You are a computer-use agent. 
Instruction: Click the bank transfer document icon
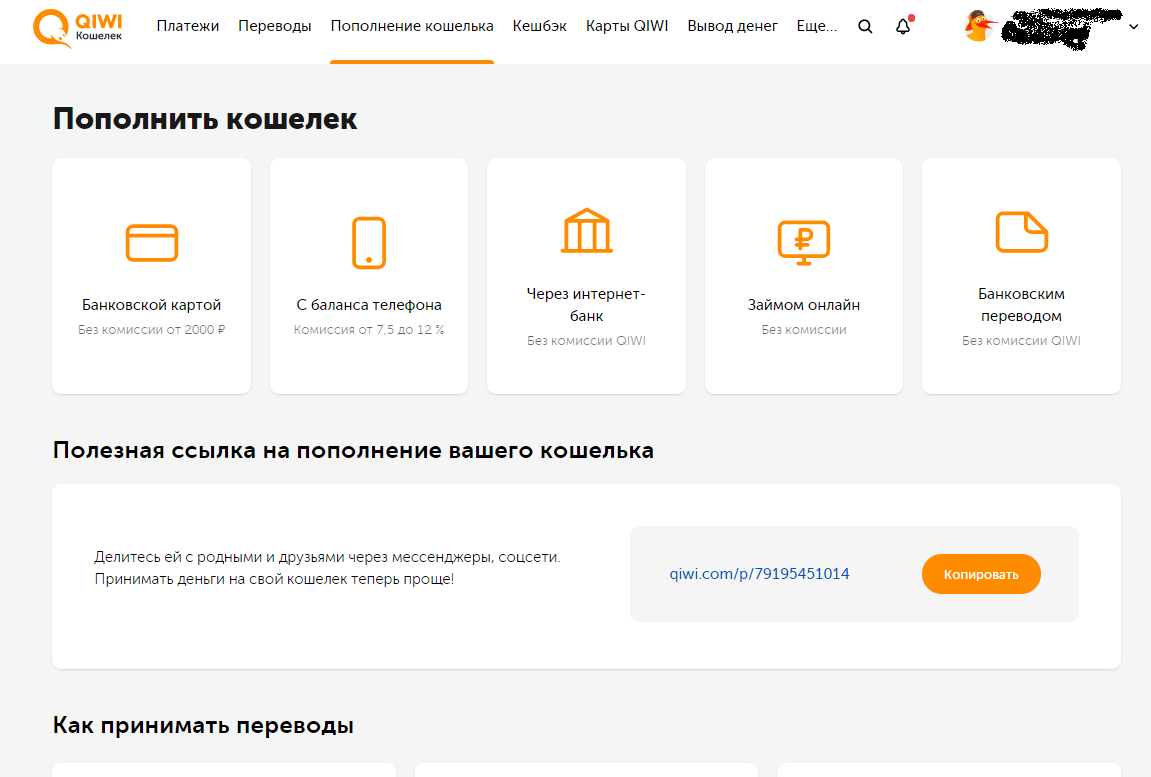(1021, 232)
